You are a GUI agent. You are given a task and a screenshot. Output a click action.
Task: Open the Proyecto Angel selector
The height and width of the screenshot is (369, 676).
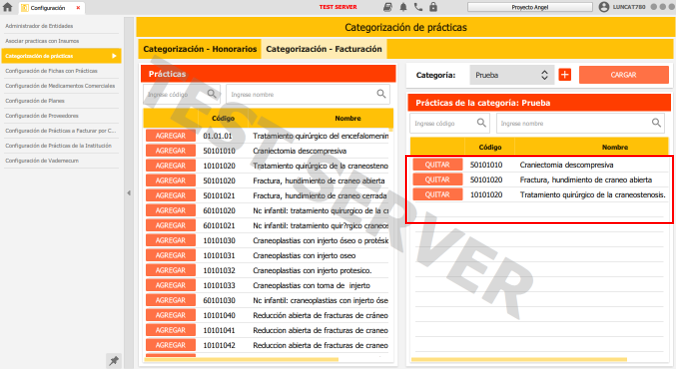point(530,7)
